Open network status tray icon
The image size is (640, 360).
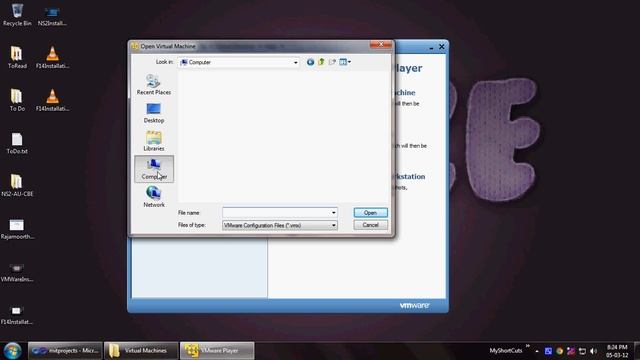pyautogui.click(x=582, y=351)
